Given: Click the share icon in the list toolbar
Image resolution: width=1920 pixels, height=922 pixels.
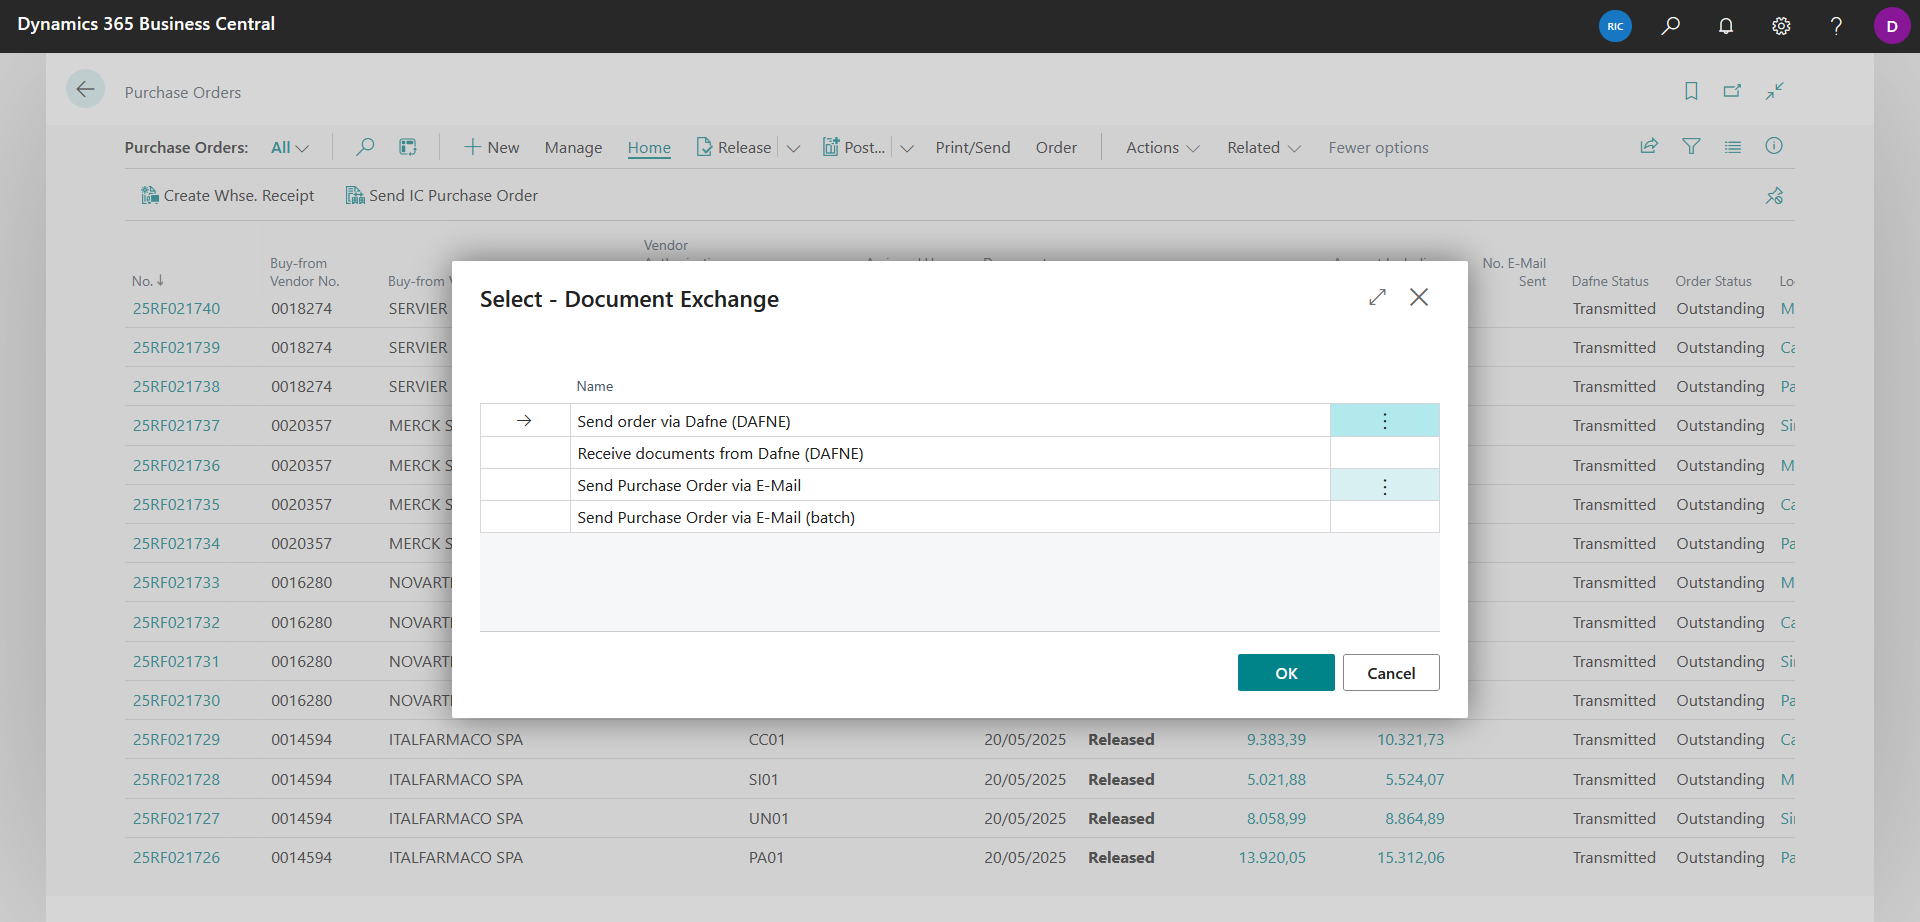Looking at the screenshot, I should [1649, 146].
